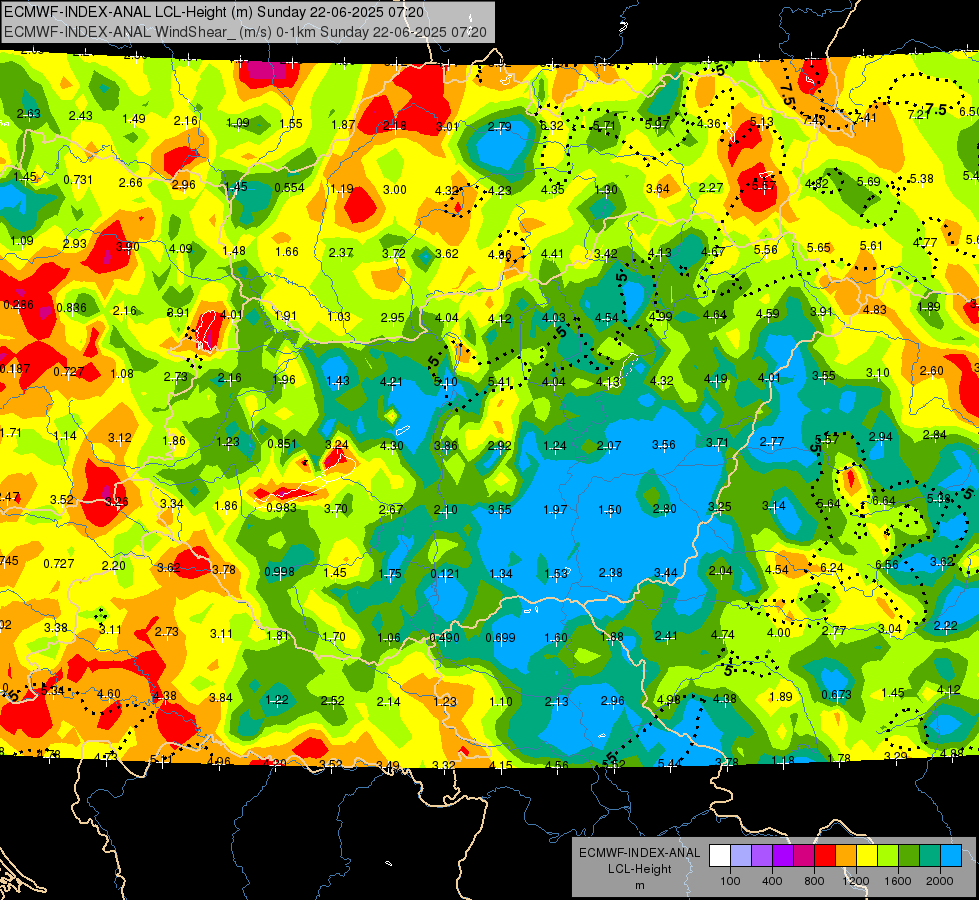979x900 pixels.
Task: Click the wind shear value 6.32
Action: point(552,126)
